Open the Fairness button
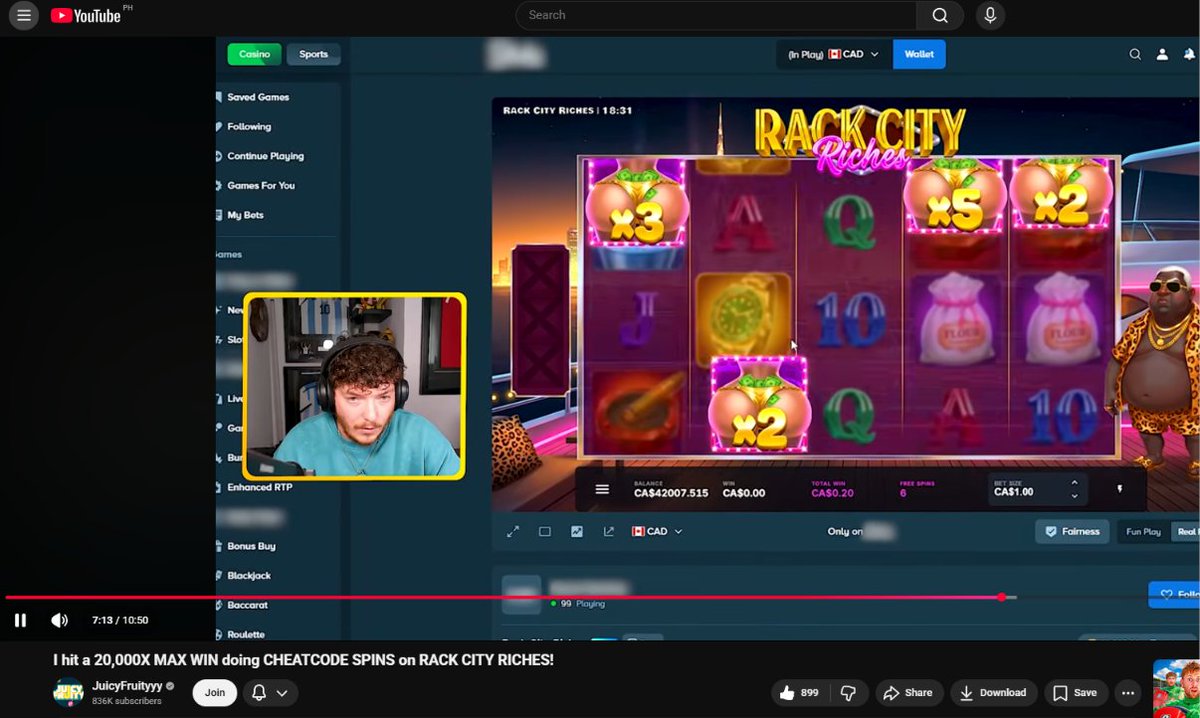The height and width of the screenshot is (718, 1200). pyautogui.click(x=1072, y=532)
